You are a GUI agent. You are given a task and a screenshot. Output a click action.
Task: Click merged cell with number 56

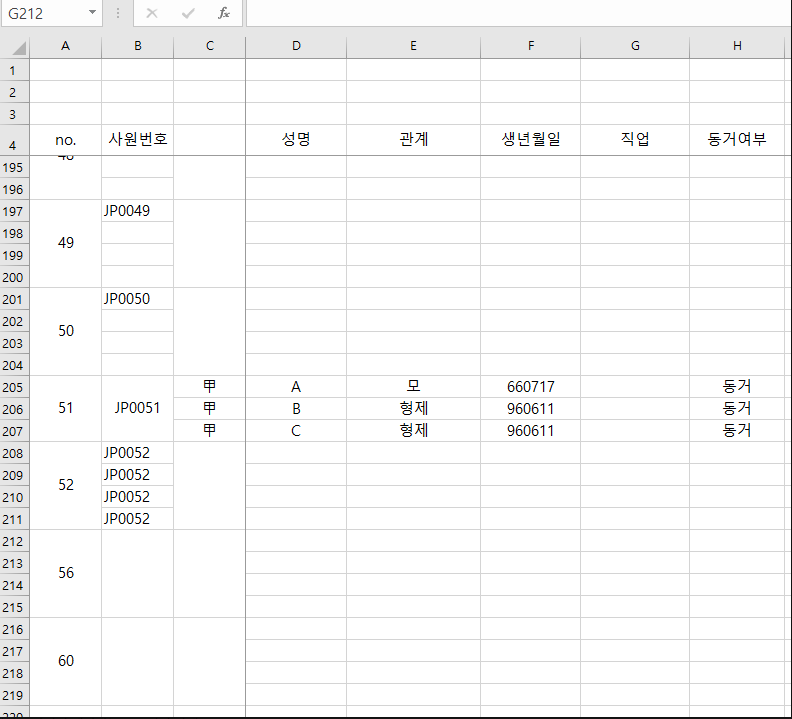click(66, 573)
